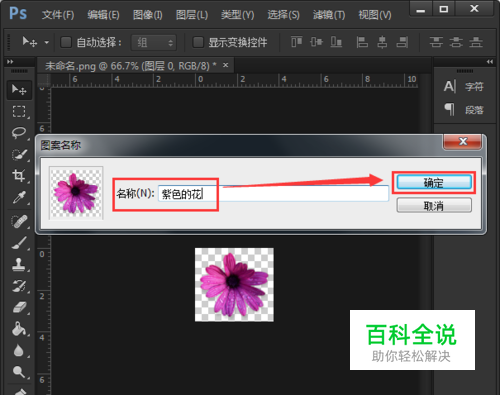
Task: Click Align left edges icon
Action: [362, 42]
